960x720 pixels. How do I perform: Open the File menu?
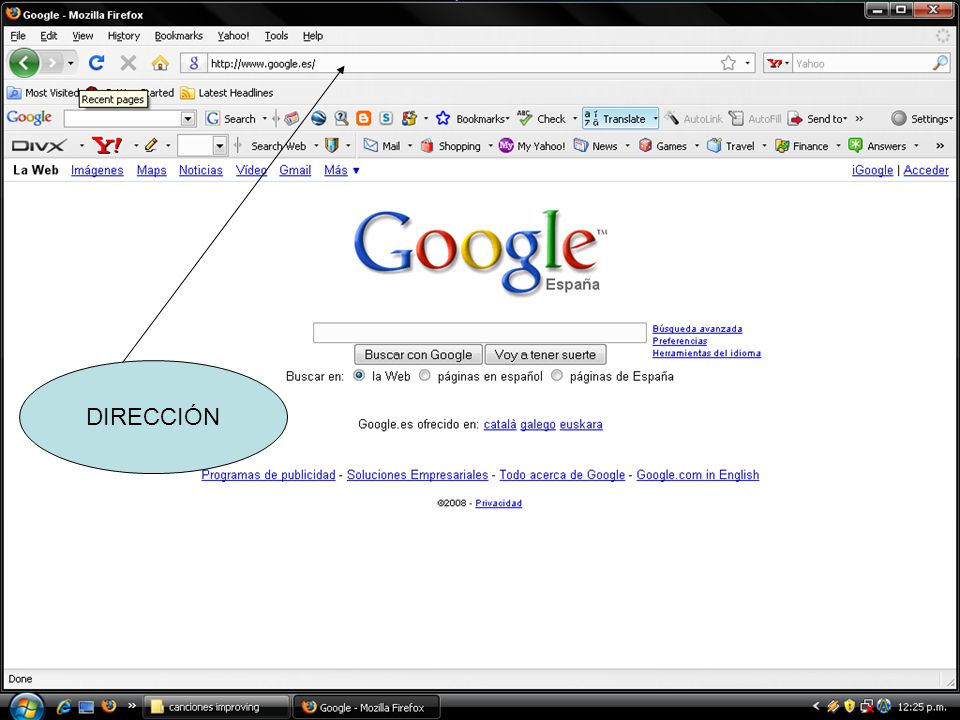click(18, 36)
